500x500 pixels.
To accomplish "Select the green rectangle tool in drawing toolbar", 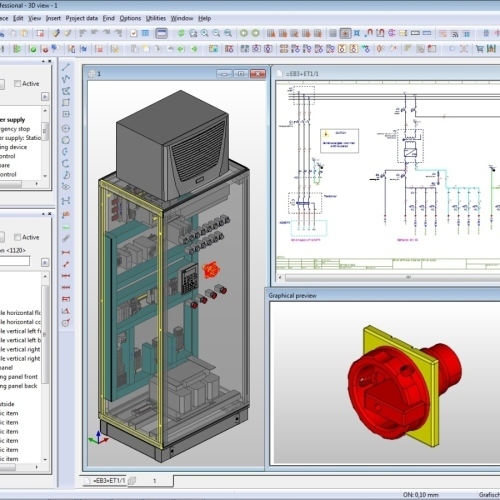I will click(66, 227).
